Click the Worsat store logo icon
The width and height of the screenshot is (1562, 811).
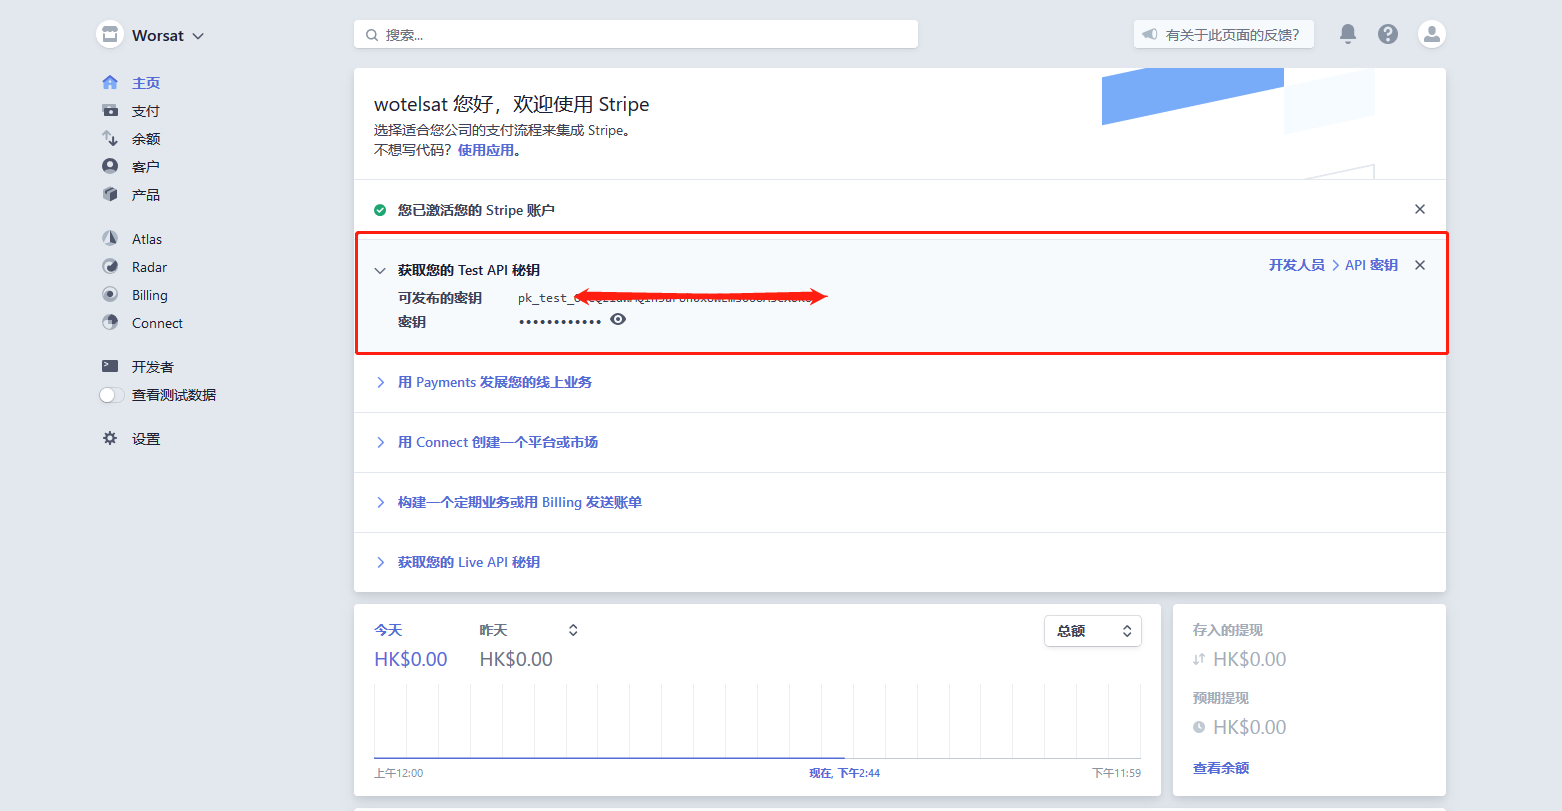coord(110,35)
